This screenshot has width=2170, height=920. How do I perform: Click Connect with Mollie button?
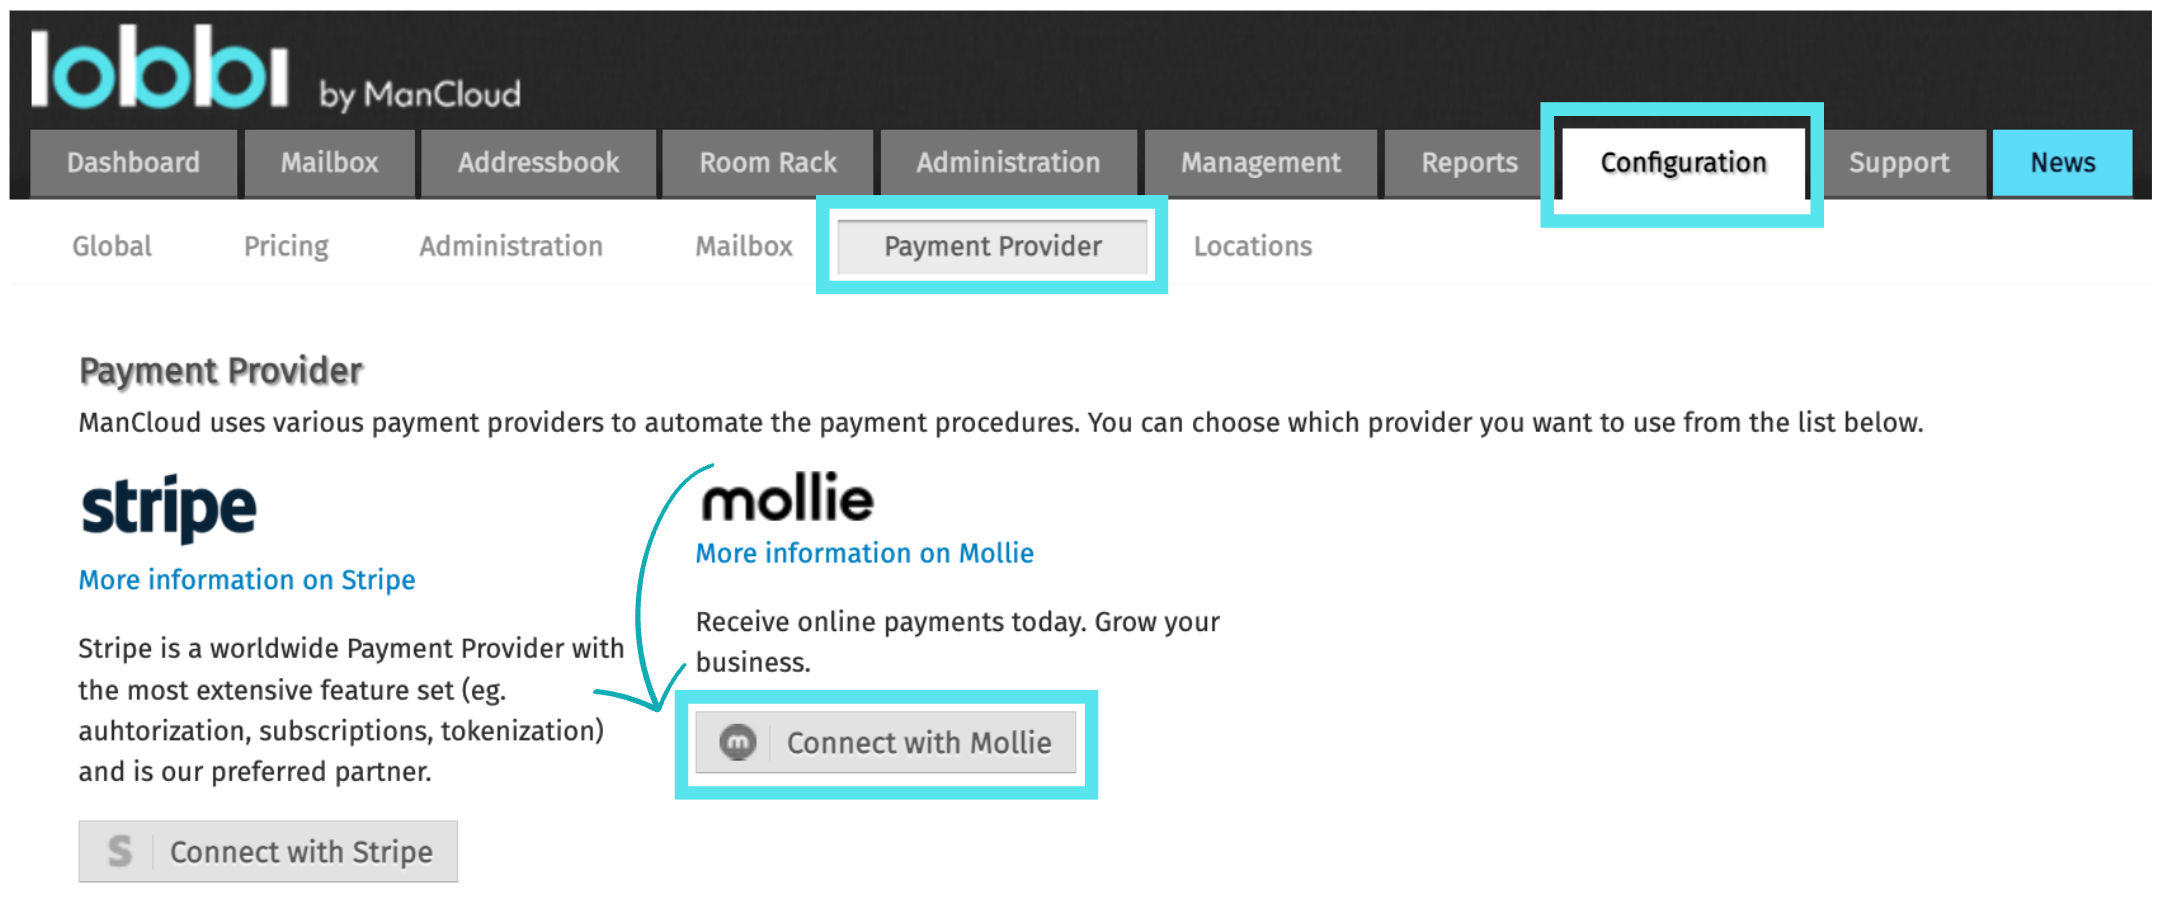(886, 742)
